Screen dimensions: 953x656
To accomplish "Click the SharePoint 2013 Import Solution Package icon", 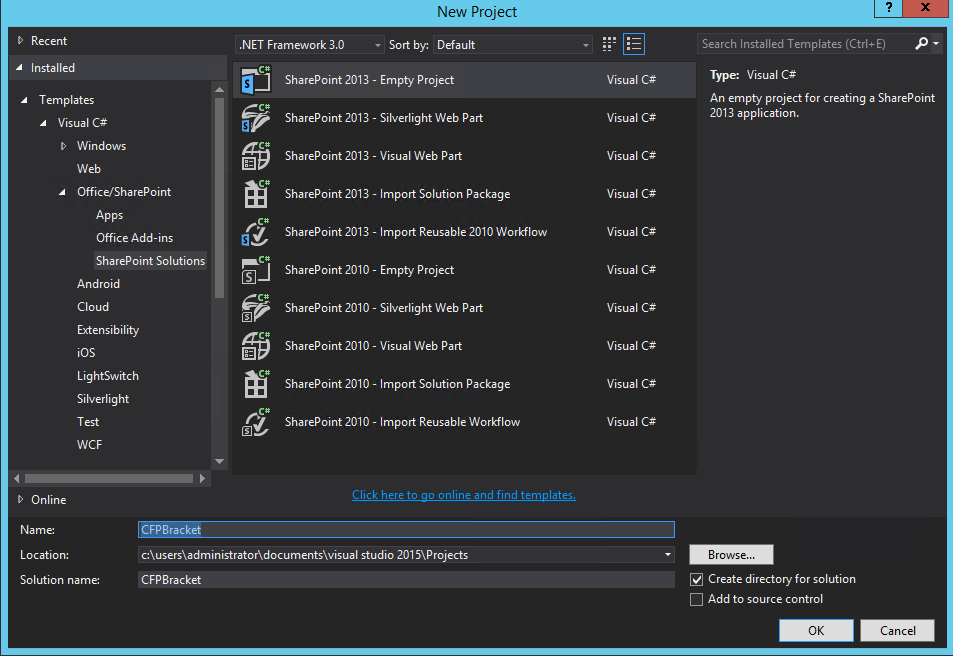I will point(256,194).
